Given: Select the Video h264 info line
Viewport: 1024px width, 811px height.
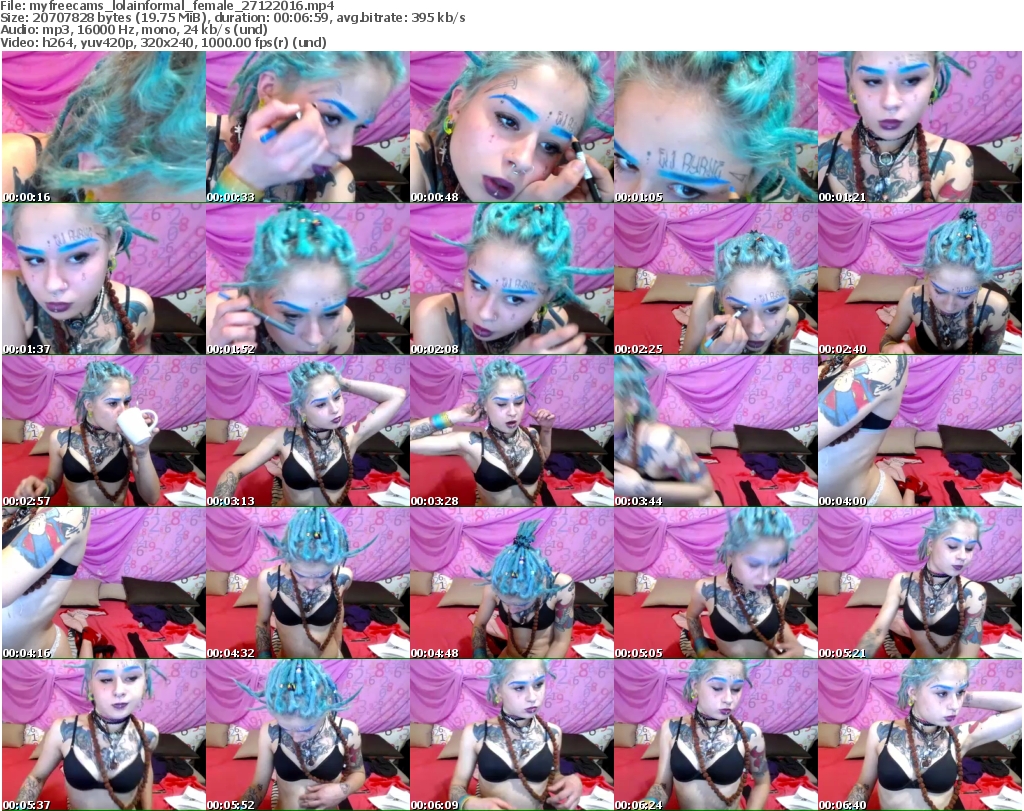Looking at the screenshot, I should 163,42.
